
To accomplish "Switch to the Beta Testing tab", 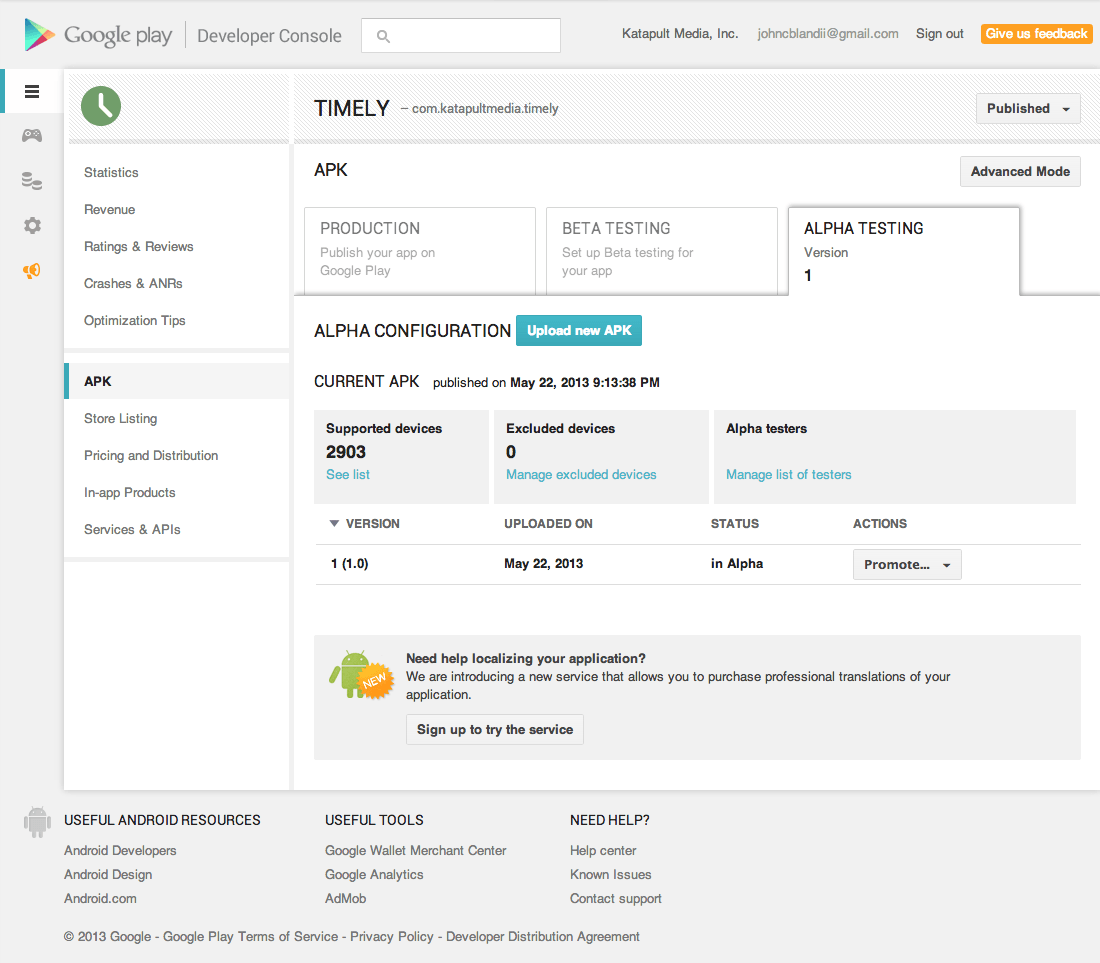I will pyautogui.click(x=662, y=250).
